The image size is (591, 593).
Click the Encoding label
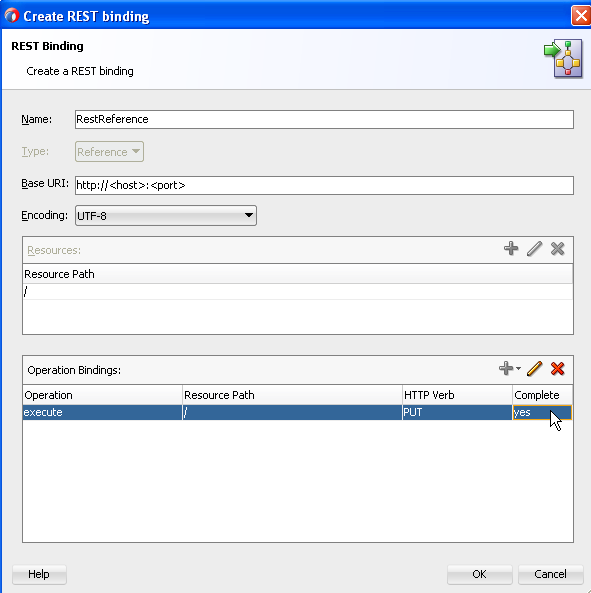[45, 216]
